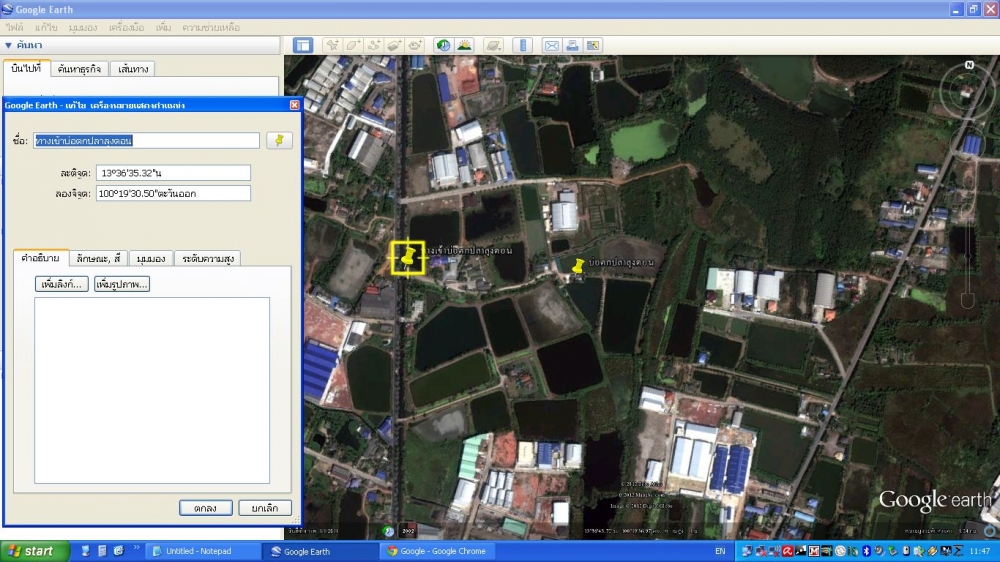Switch to the Description tab in dialog
Screen dimensions: 1000x562
point(40,258)
